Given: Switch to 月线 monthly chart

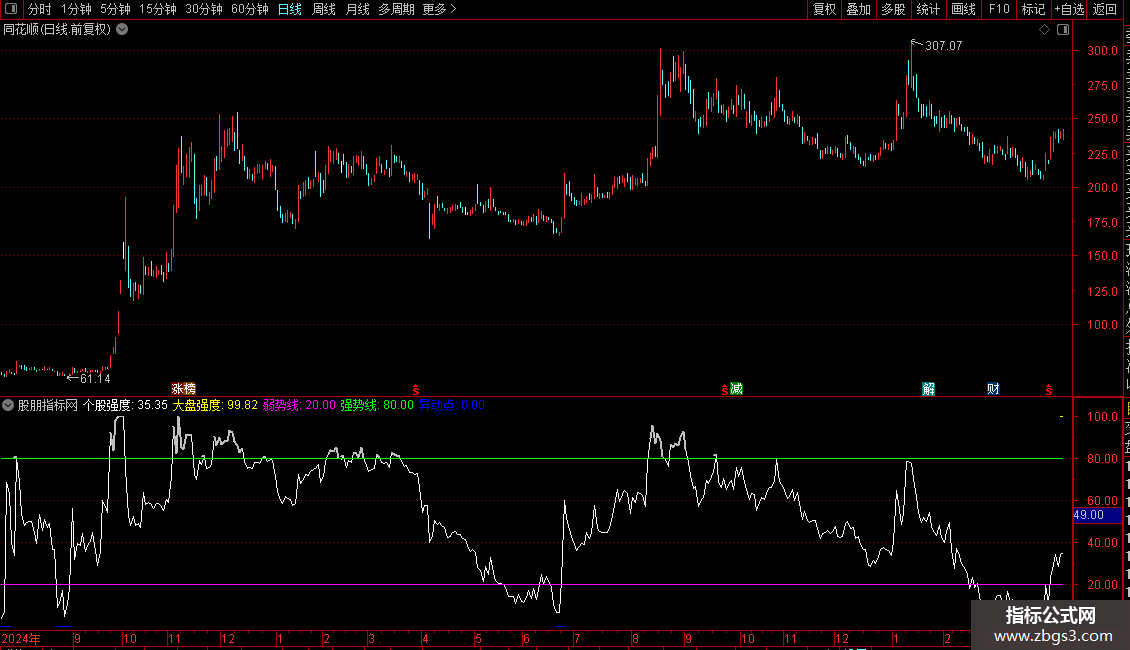Looking at the screenshot, I should click(357, 9).
